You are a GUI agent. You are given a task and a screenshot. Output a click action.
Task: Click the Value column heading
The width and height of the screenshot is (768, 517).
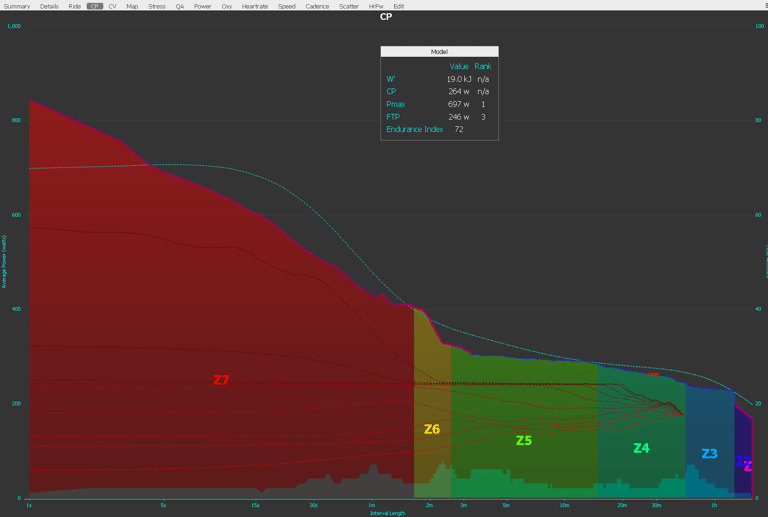459,66
